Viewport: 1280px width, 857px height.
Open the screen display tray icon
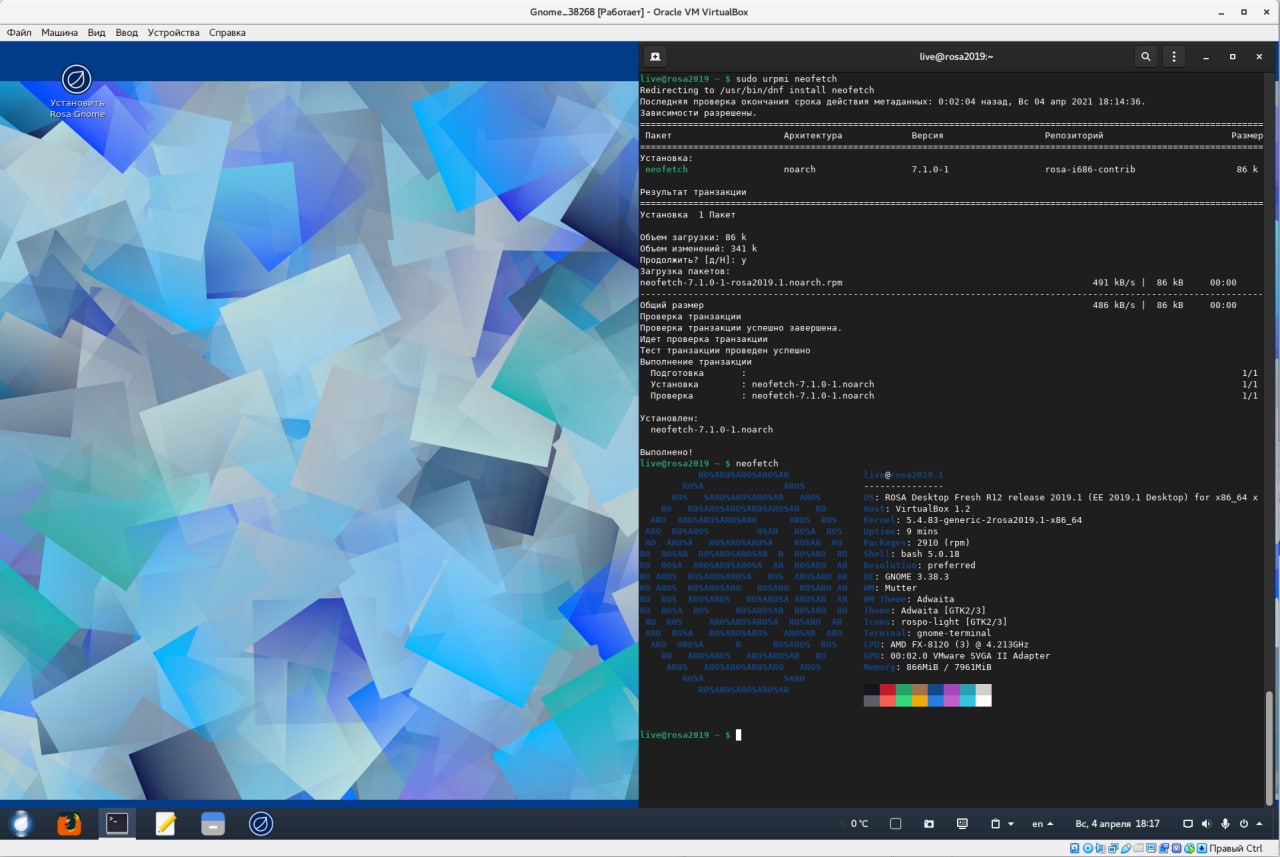pyautogui.click(x=1188, y=824)
